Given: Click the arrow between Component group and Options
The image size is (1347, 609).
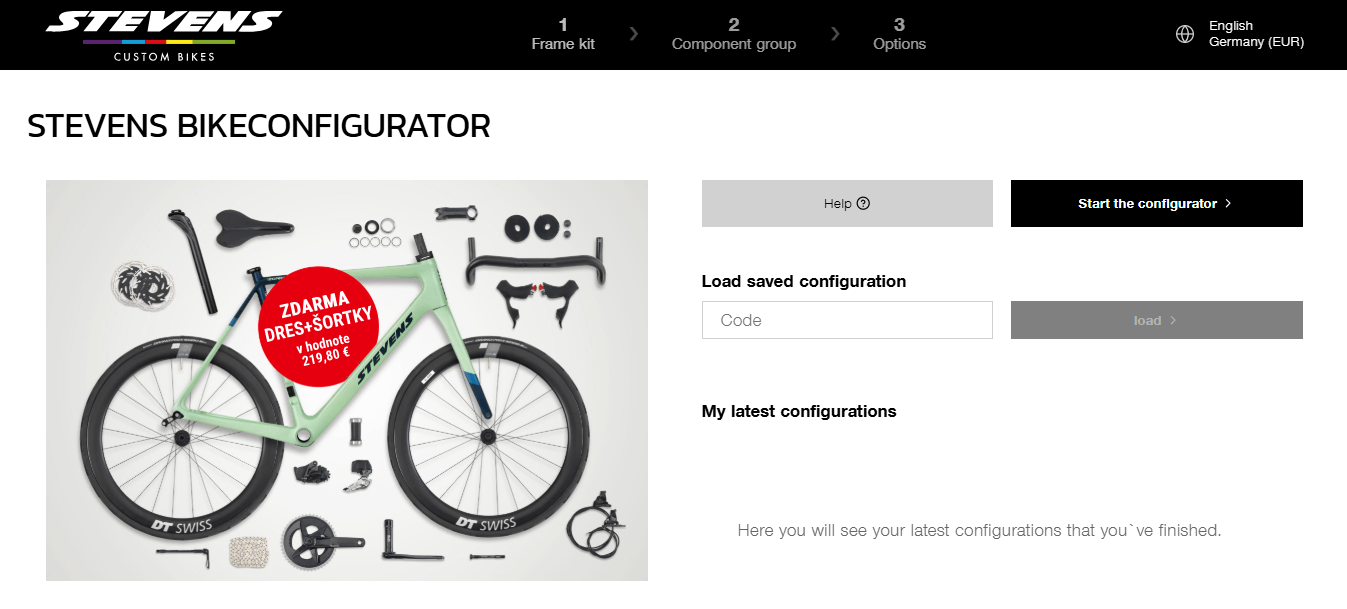Looking at the screenshot, I should click(x=835, y=34).
